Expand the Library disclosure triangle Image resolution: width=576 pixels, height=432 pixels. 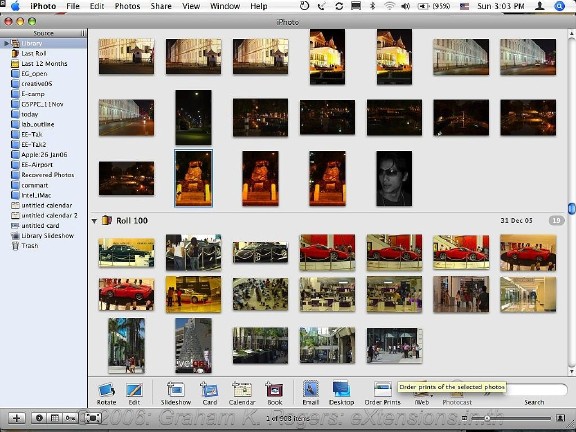coord(6,43)
